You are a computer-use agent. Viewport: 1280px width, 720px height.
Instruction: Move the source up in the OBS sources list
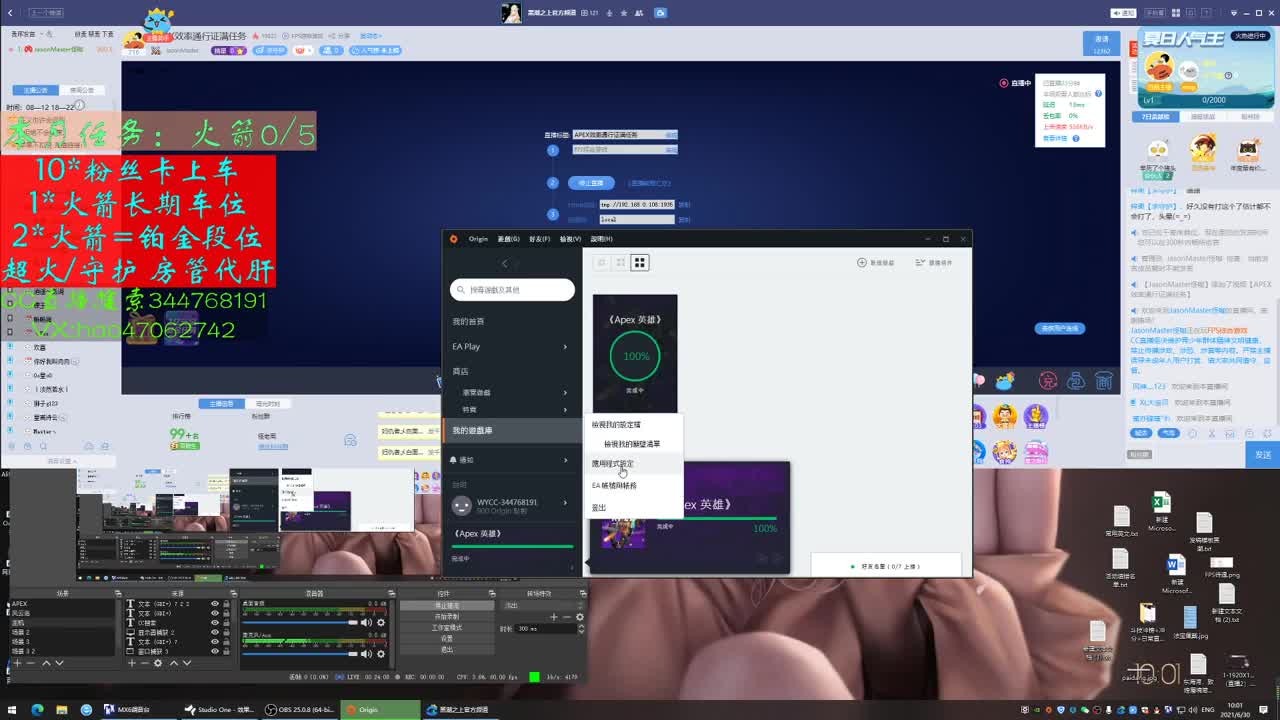coord(174,663)
